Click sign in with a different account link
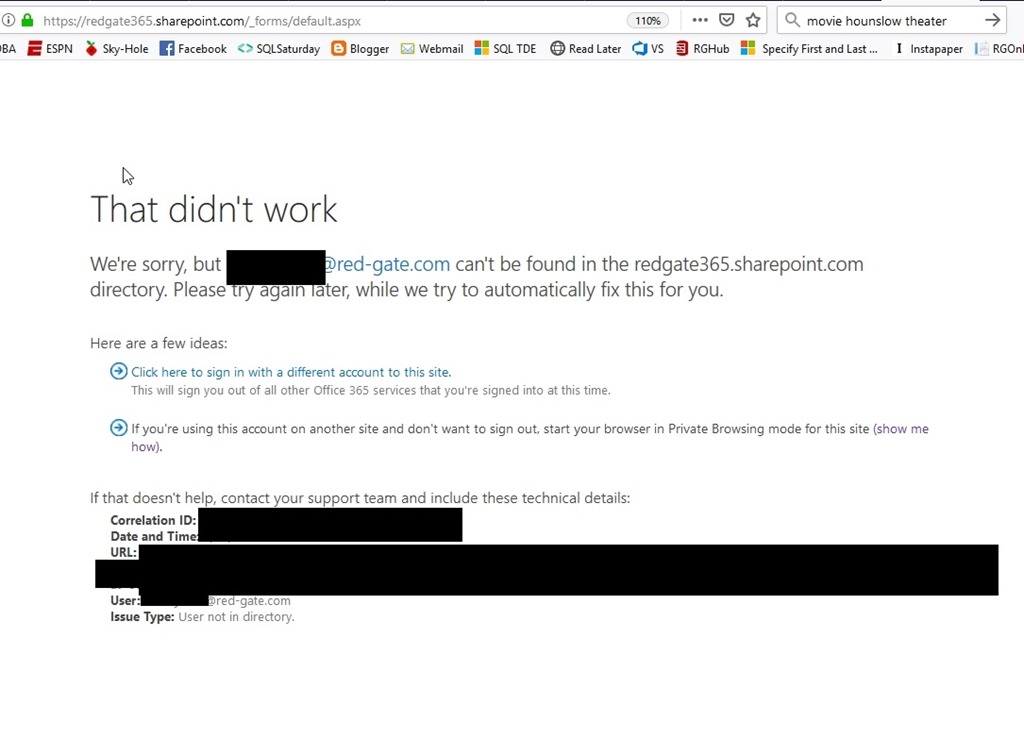This screenshot has width=1024, height=739. (x=290, y=372)
